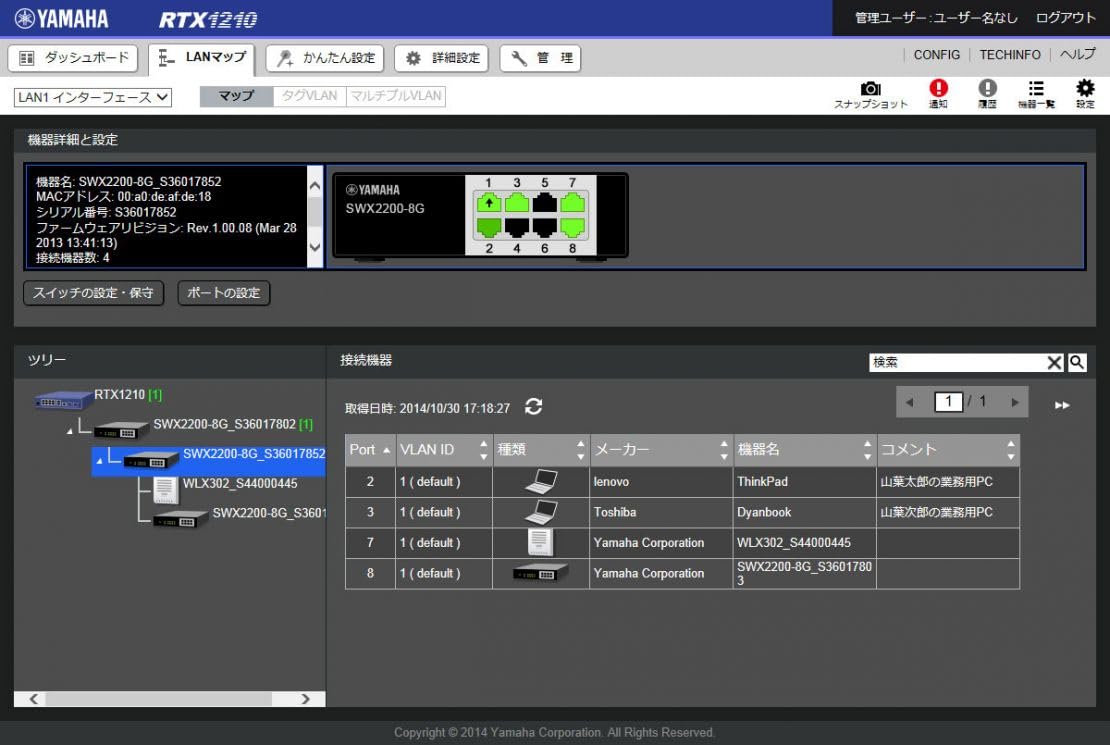
Task: Select the bottom SWX2200-8G_S3601 tree node
Action: pos(268,513)
